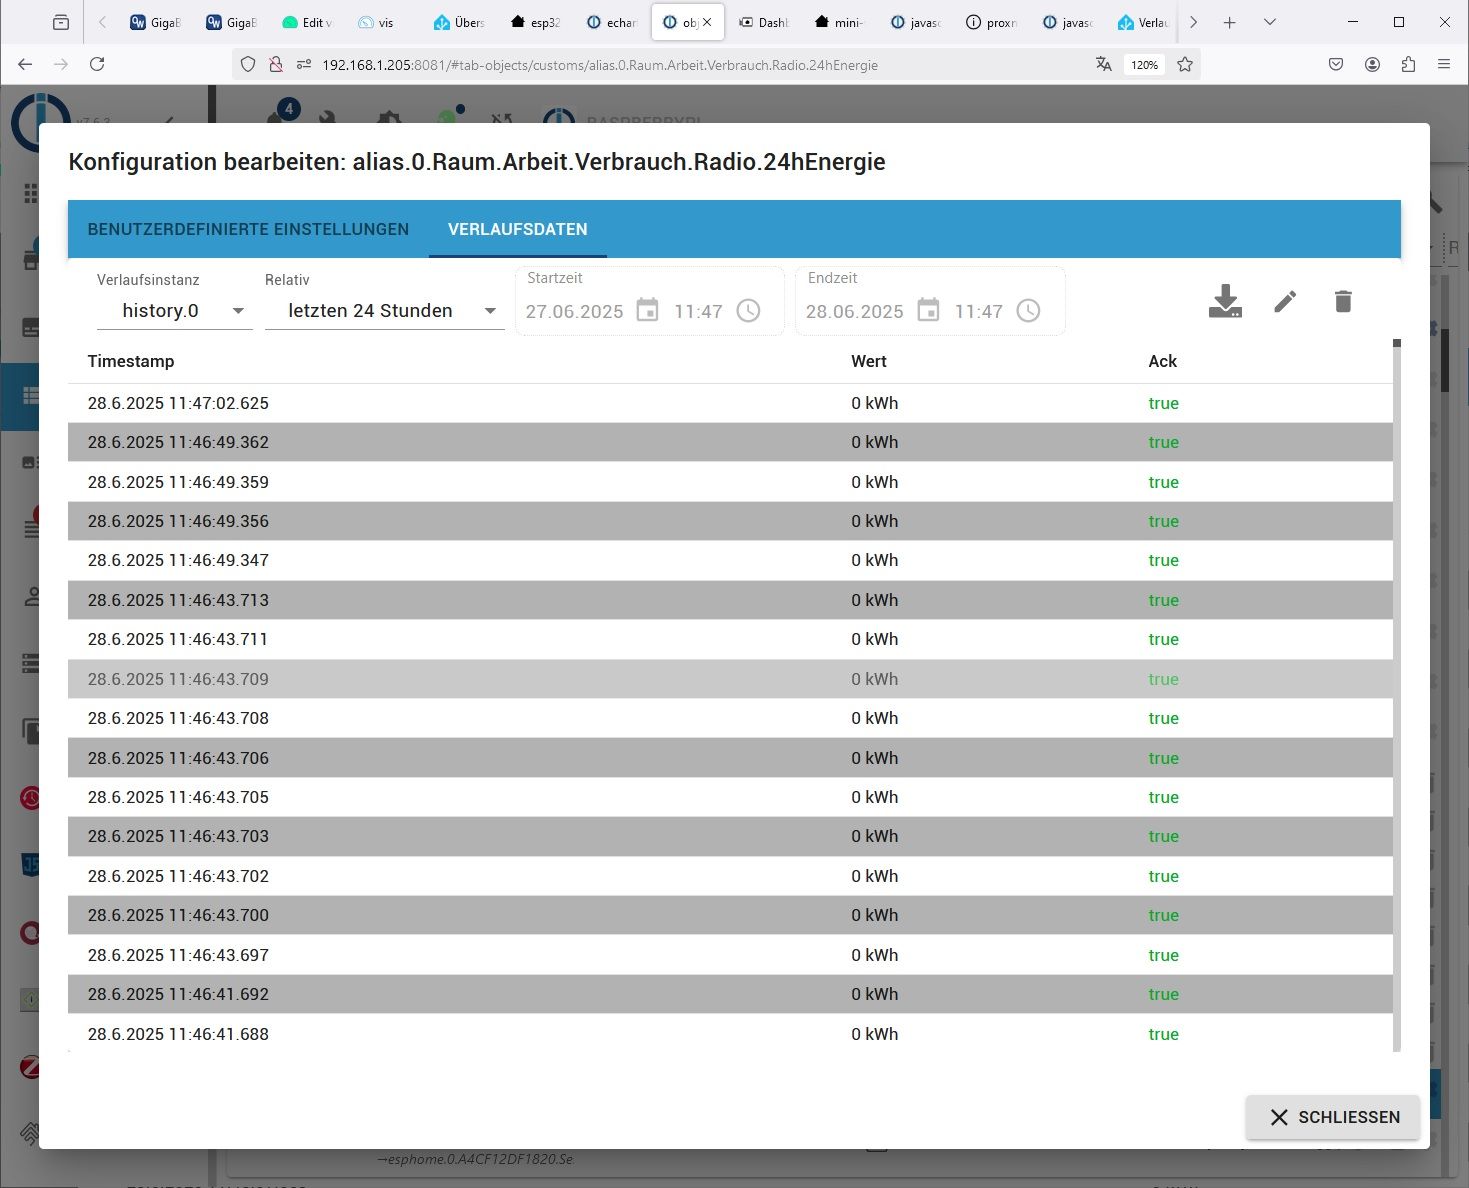Click the browser translate page icon
The width and height of the screenshot is (1469, 1188).
pyautogui.click(x=1104, y=65)
